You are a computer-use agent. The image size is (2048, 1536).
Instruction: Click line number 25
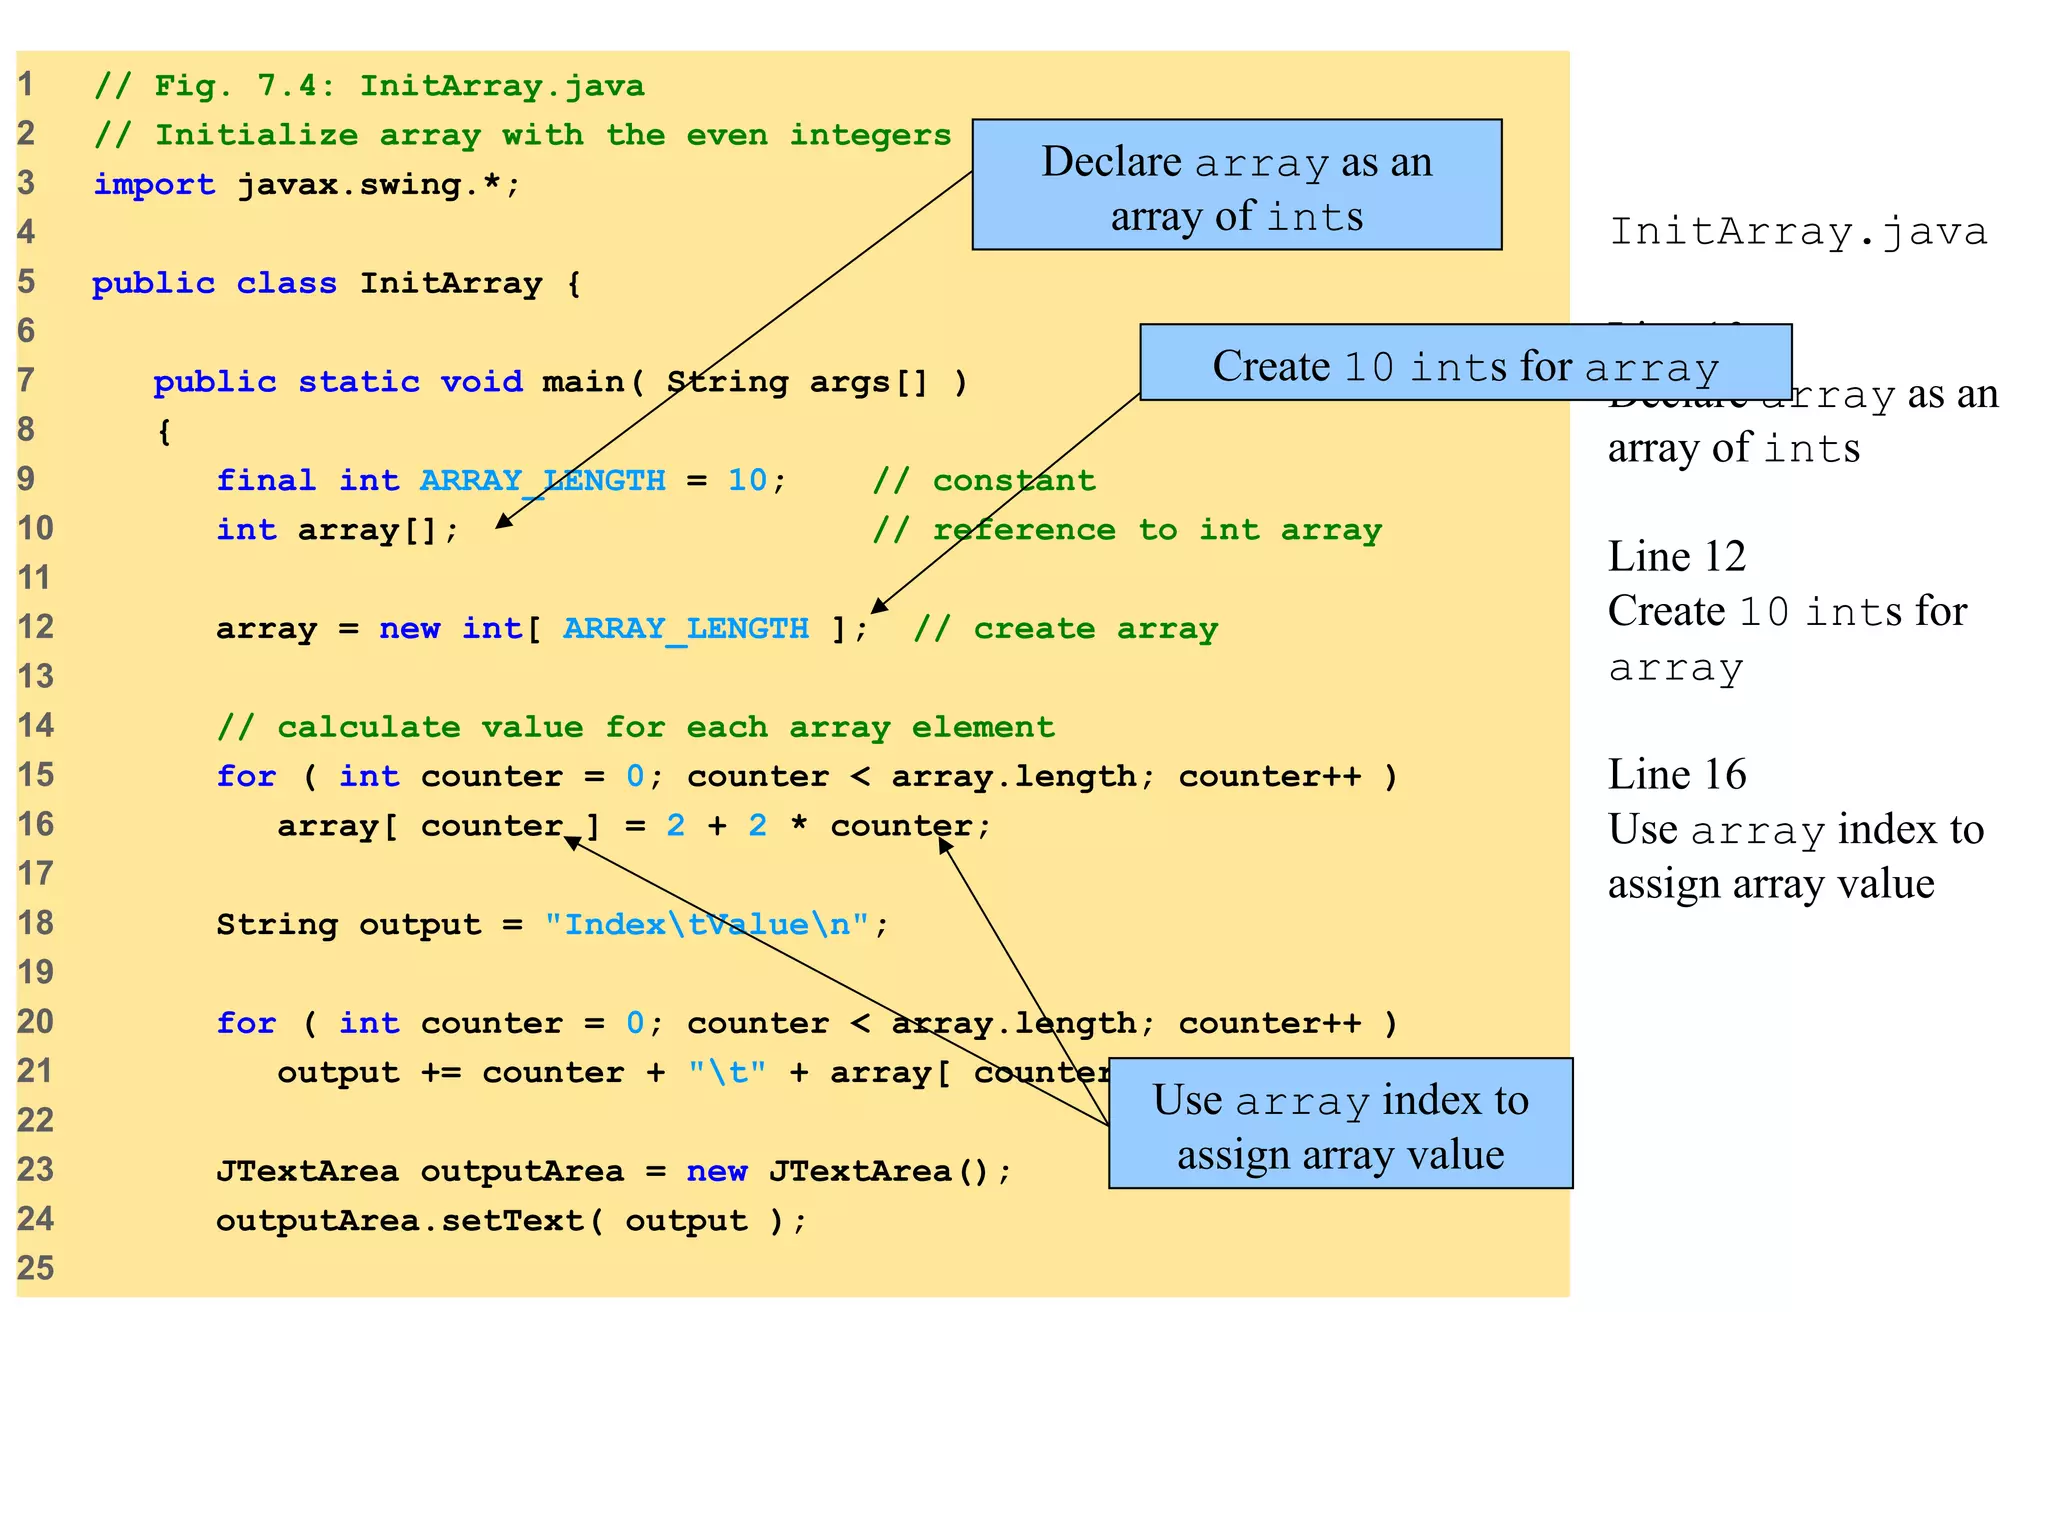(x=36, y=1269)
